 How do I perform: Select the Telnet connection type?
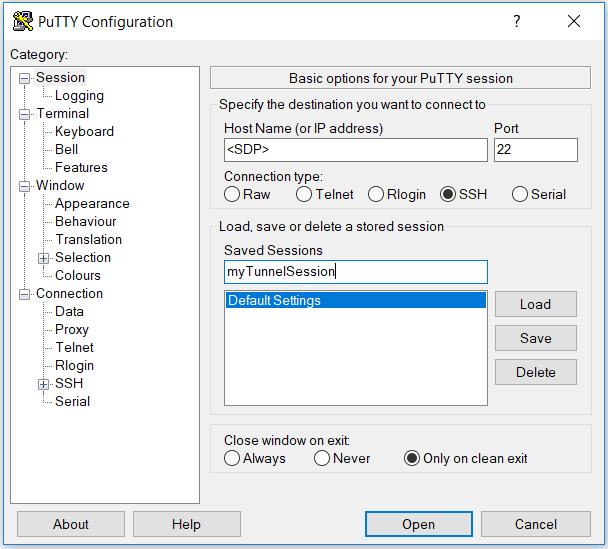click(x=304, y=194)
